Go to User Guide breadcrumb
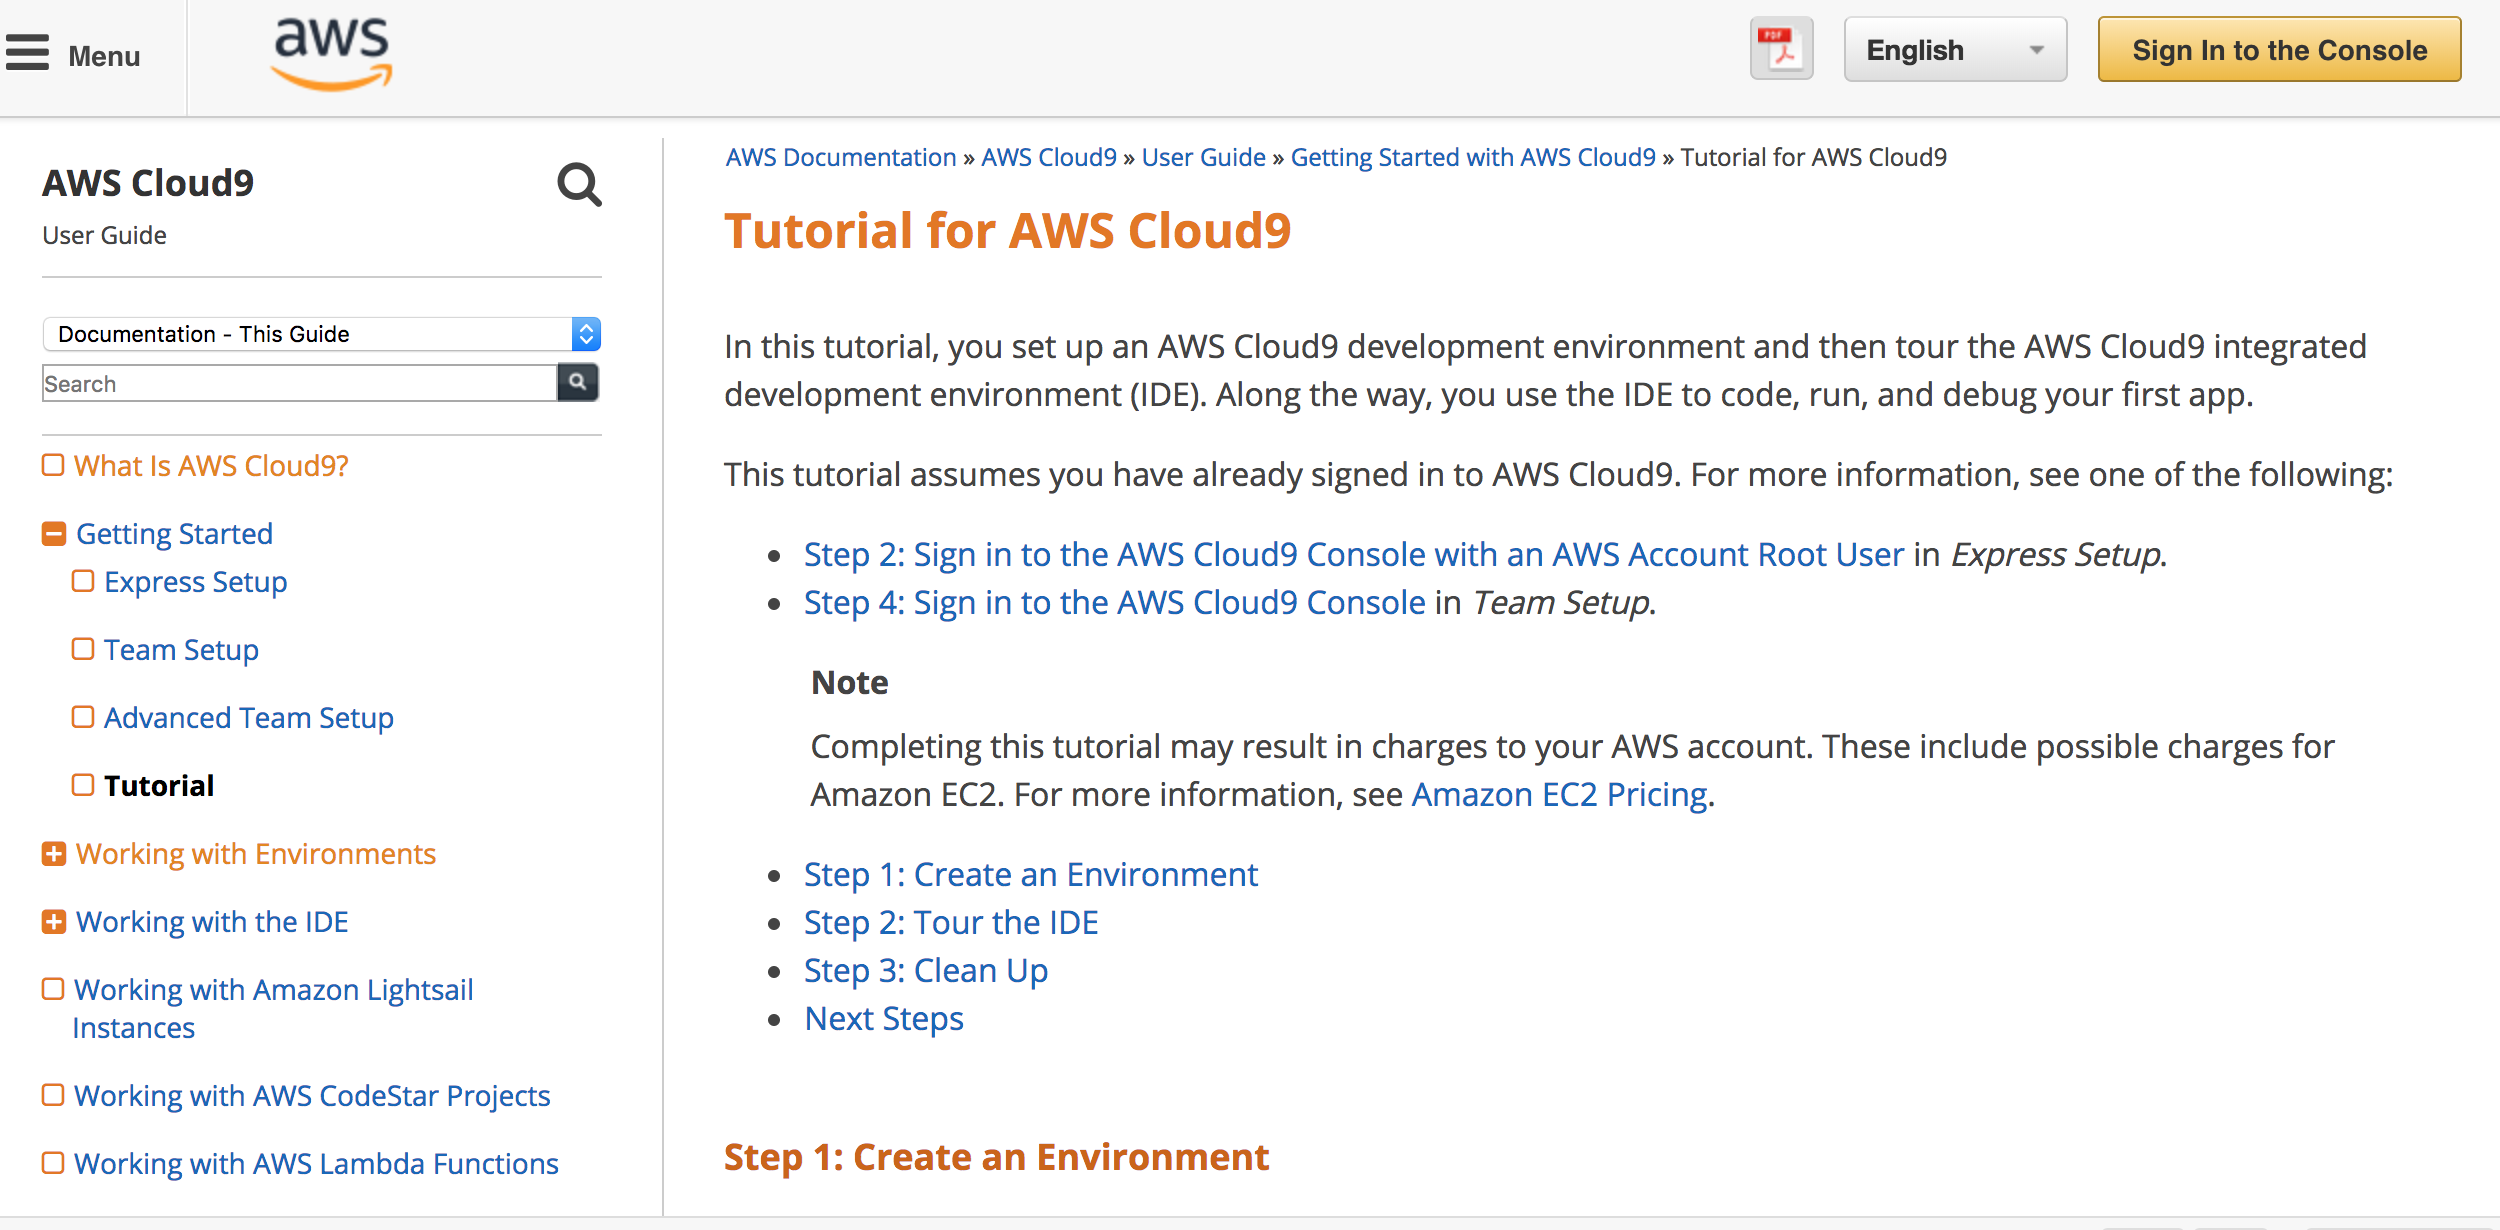Viewport: 2500px width, 1230px height. tap(1203, 157)
